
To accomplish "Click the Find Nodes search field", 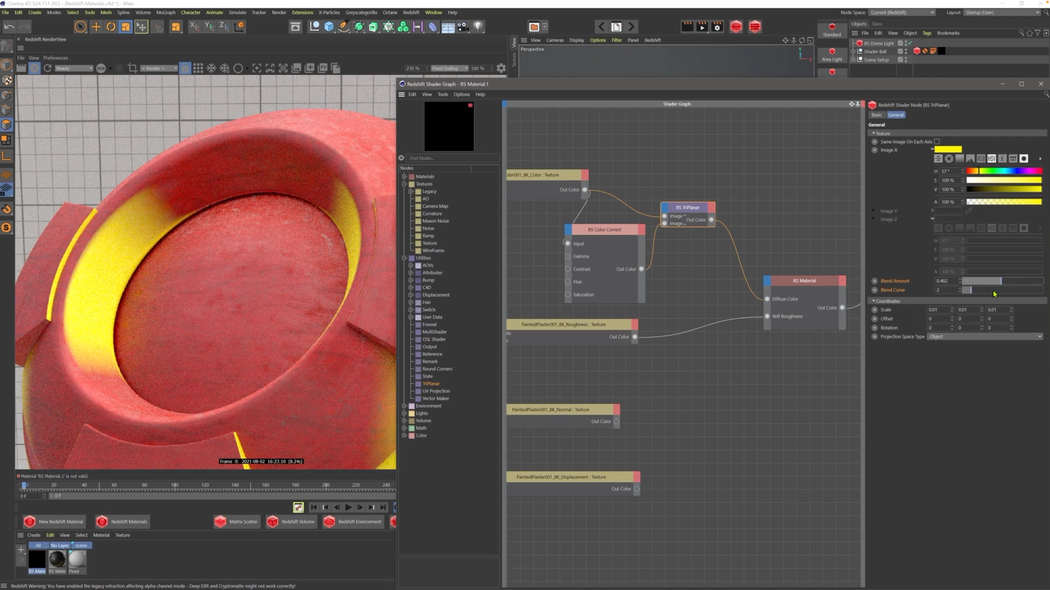I will point(450,157).
